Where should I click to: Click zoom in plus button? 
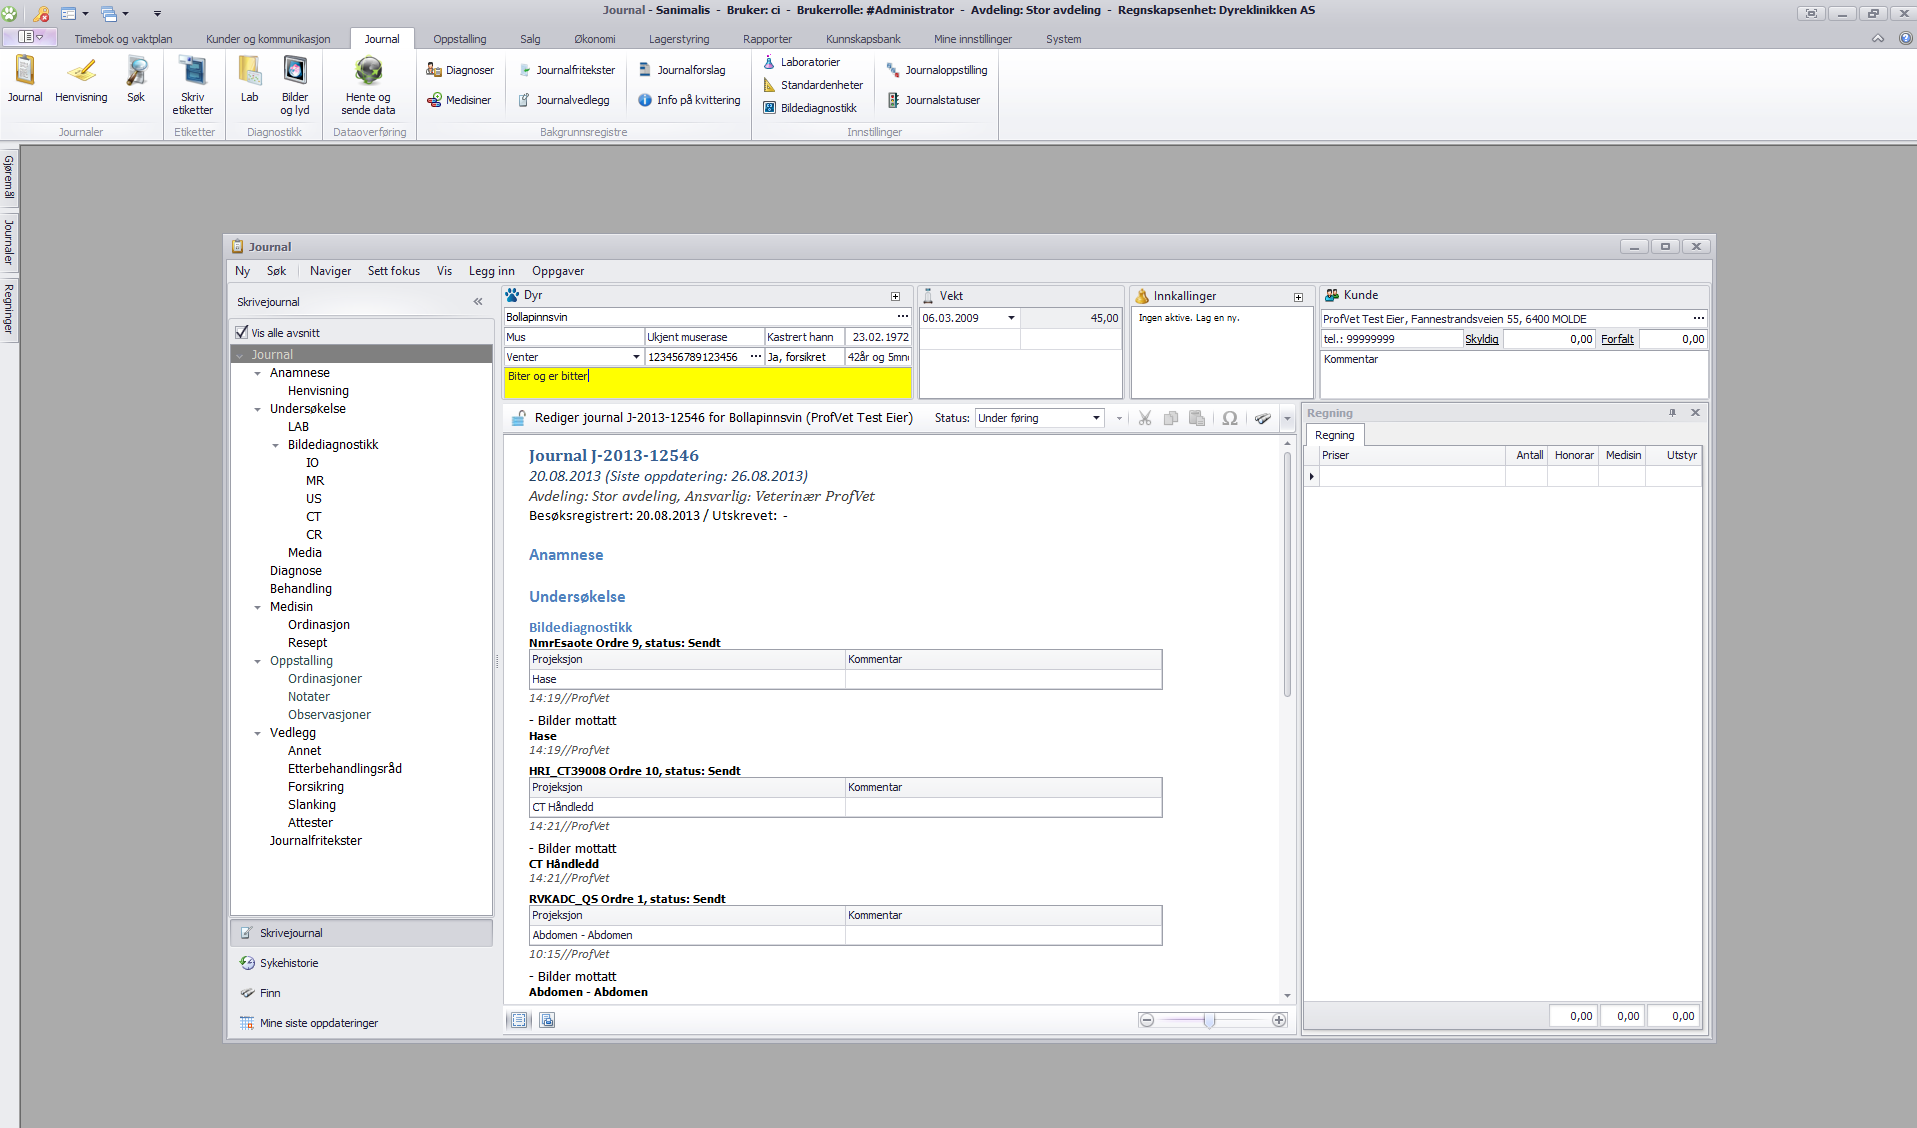(x=1279, y=1020)
